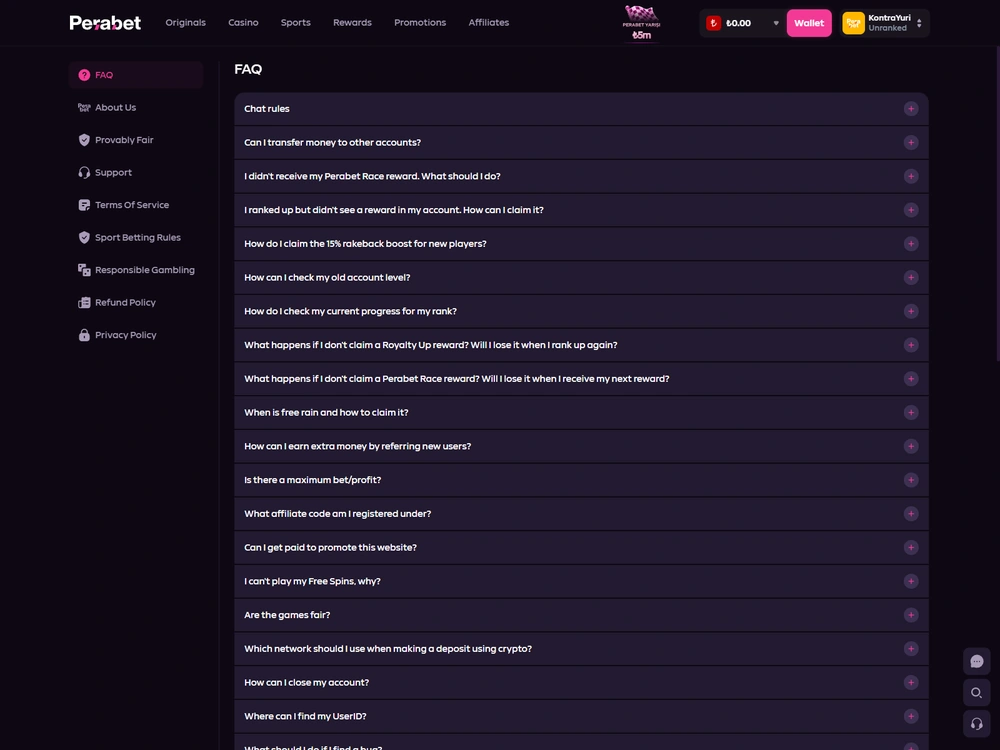This screenshot has height=750, width=1000.
Task: Expand 'How can I check my old account level?'
Action: click(x=581, y=278)
